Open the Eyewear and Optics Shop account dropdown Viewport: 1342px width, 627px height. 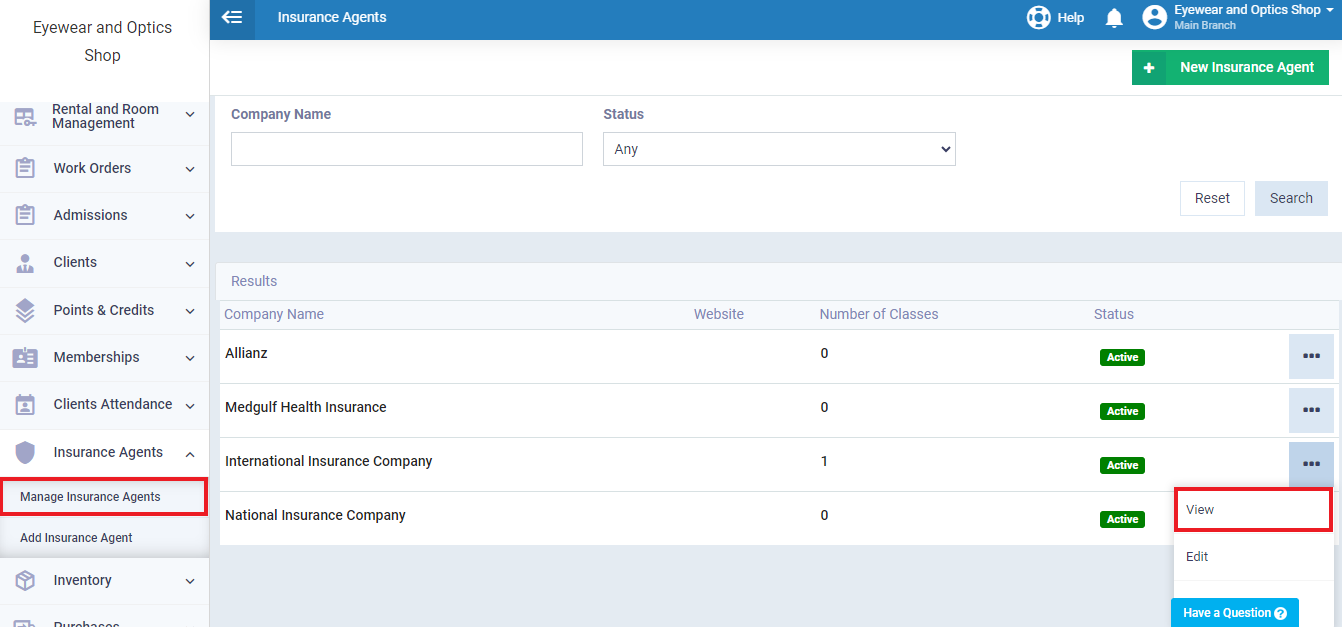(1254, 17)
